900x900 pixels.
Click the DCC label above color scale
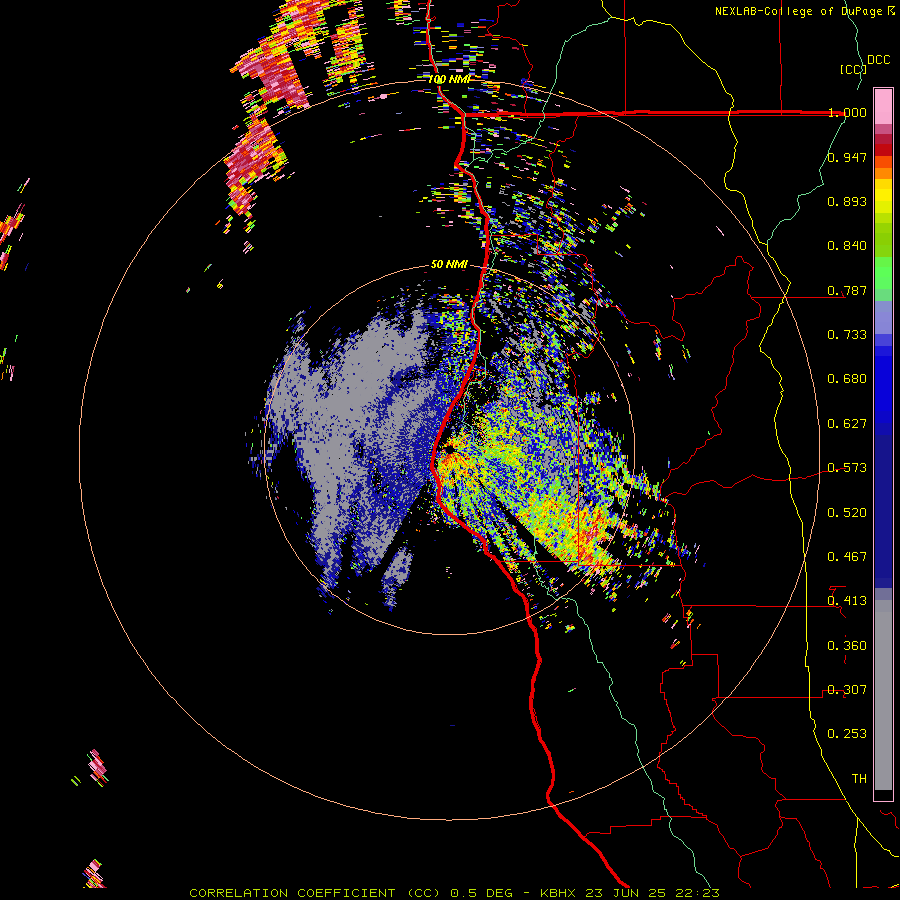(879, 60)
